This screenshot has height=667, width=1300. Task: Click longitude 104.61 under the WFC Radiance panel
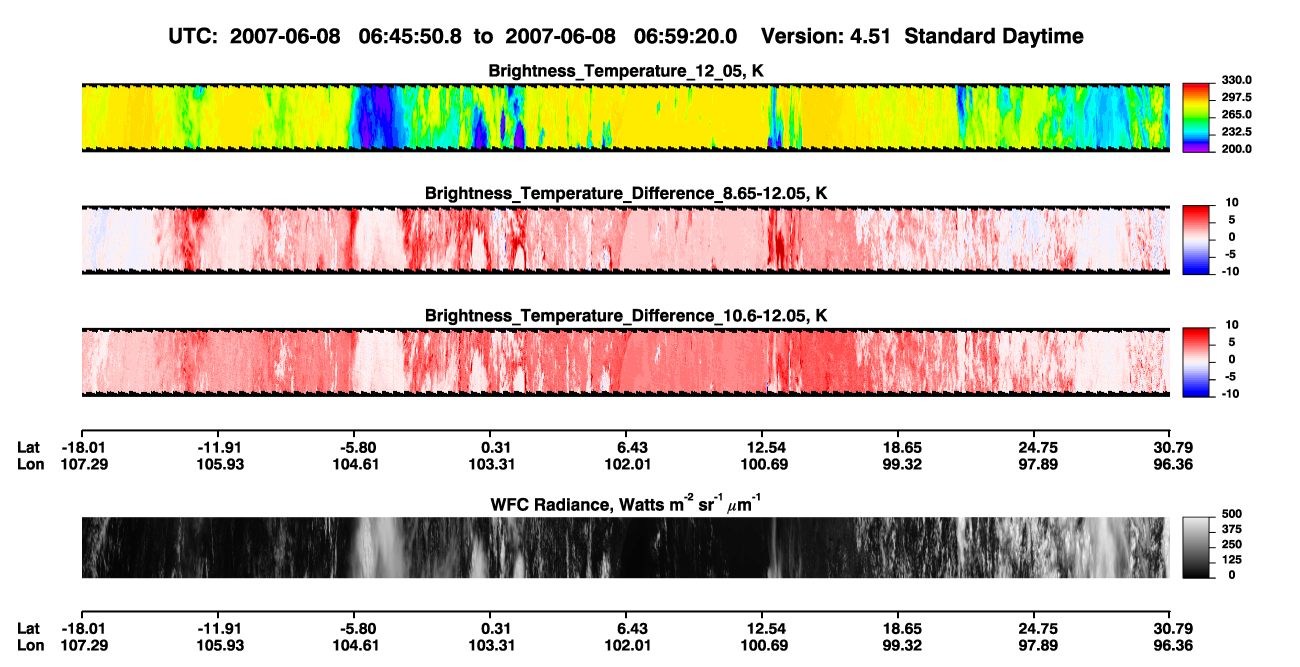(354, 646)
